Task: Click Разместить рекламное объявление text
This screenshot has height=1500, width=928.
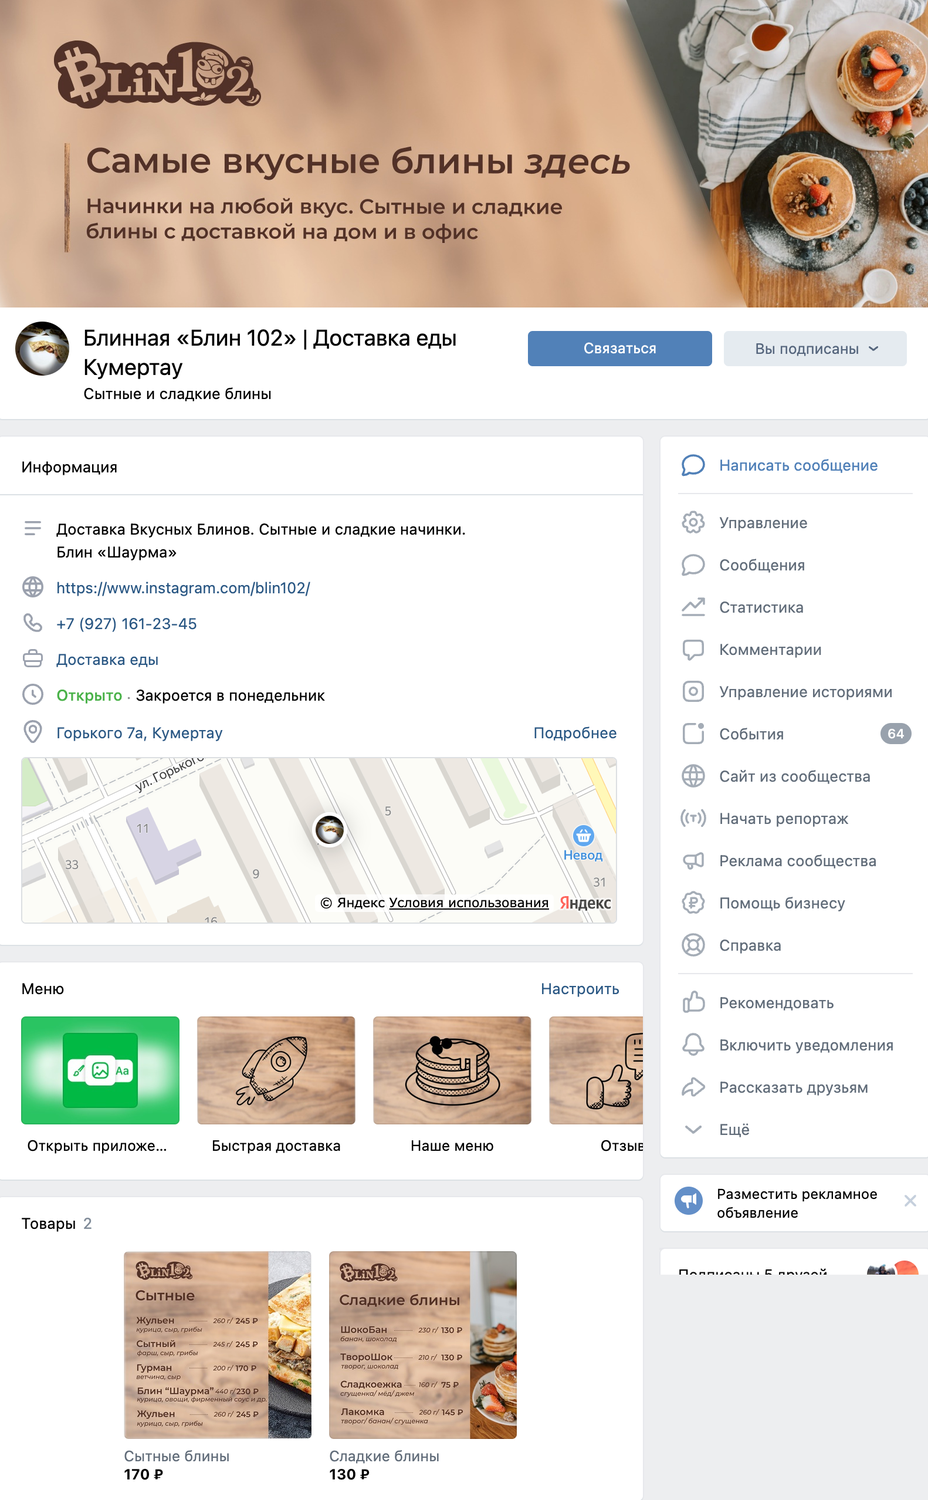Action: [x=797, y=1203]
